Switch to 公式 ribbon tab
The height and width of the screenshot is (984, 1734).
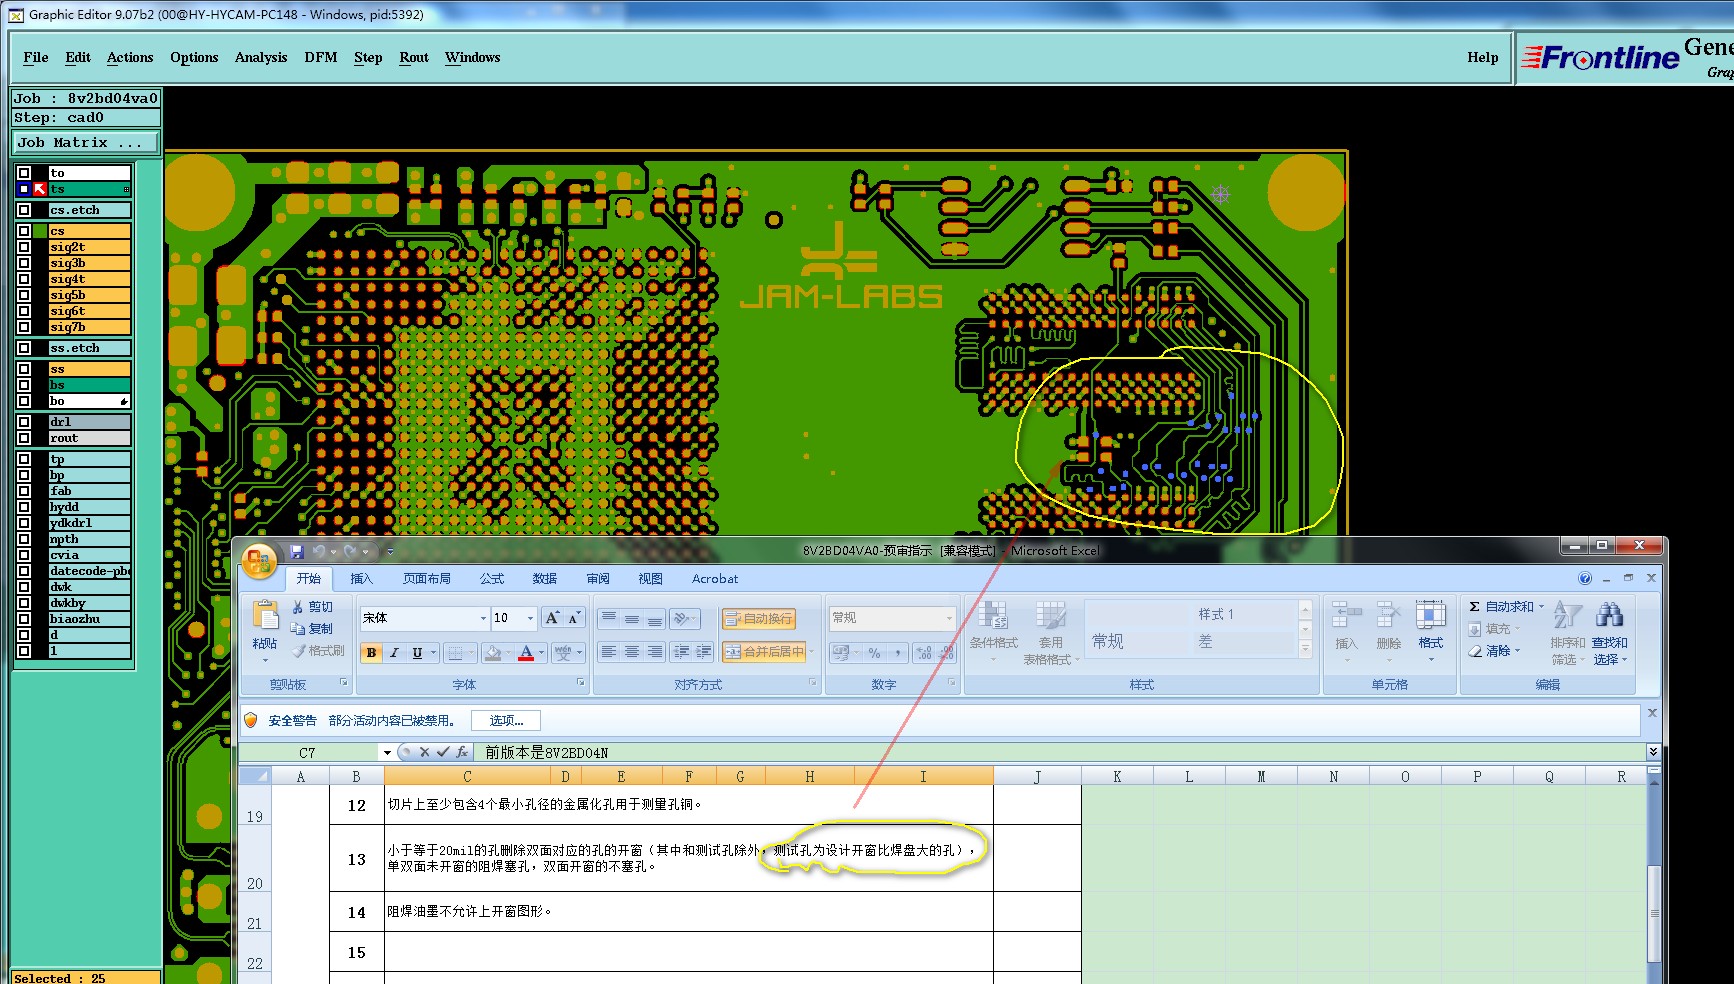[492, 579]
